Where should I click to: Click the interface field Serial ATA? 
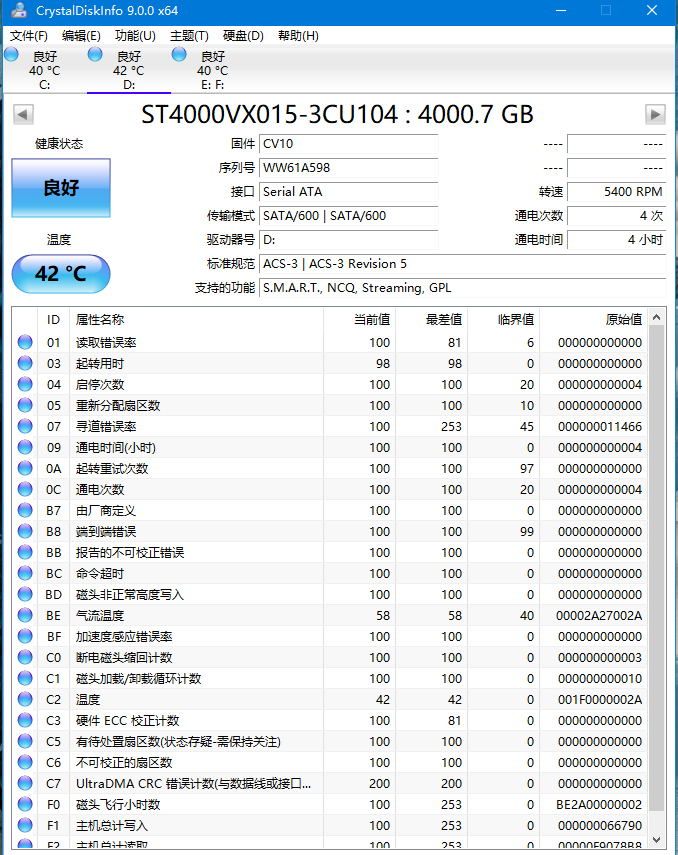pyautogui.click(x=349, y=192)
